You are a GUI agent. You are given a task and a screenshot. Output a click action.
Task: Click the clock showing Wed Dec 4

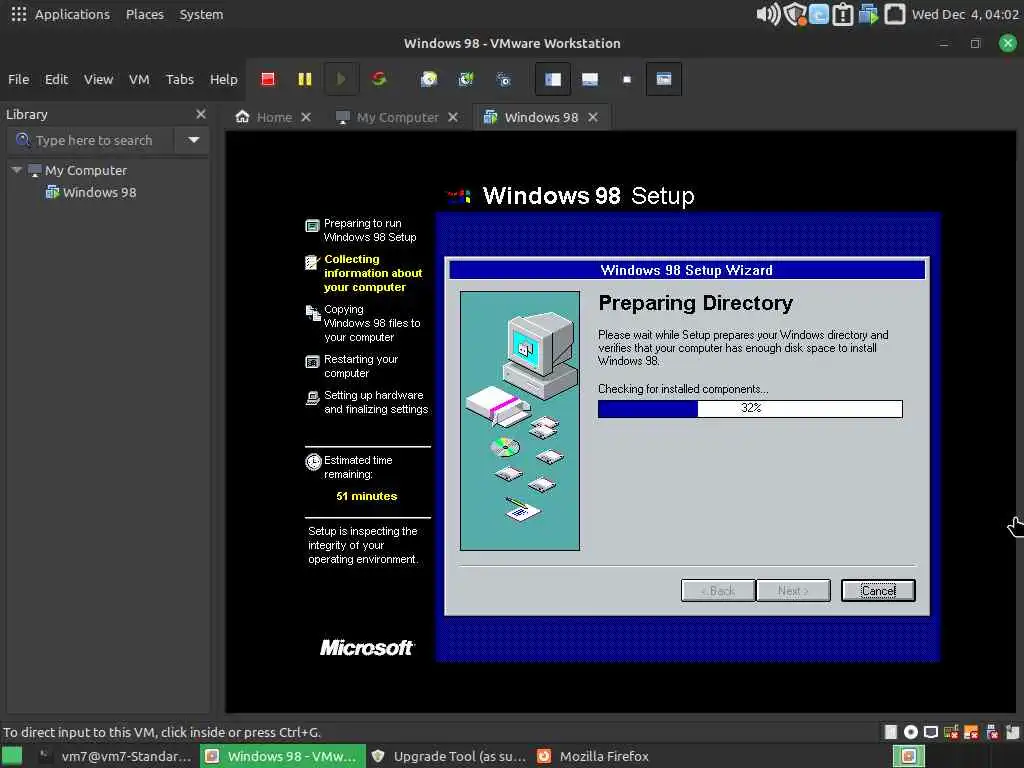(965, 14)
